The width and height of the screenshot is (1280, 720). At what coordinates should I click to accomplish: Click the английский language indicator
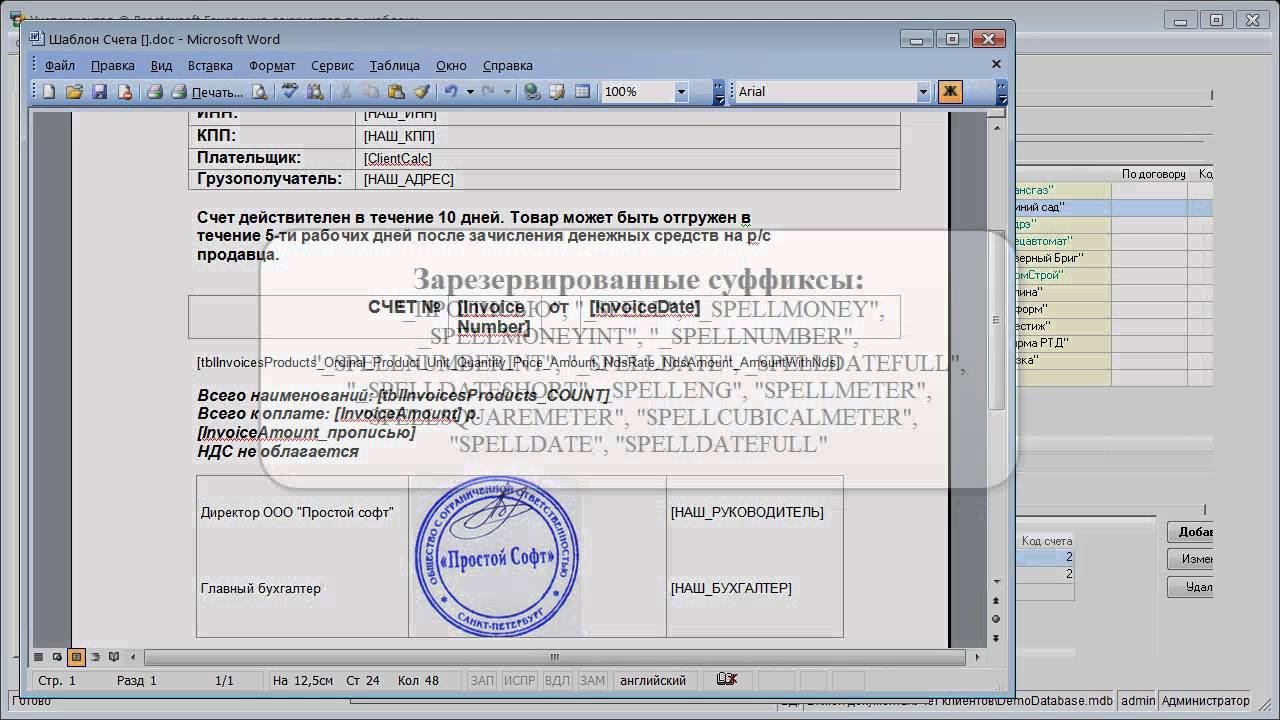(x=653, y=681)
